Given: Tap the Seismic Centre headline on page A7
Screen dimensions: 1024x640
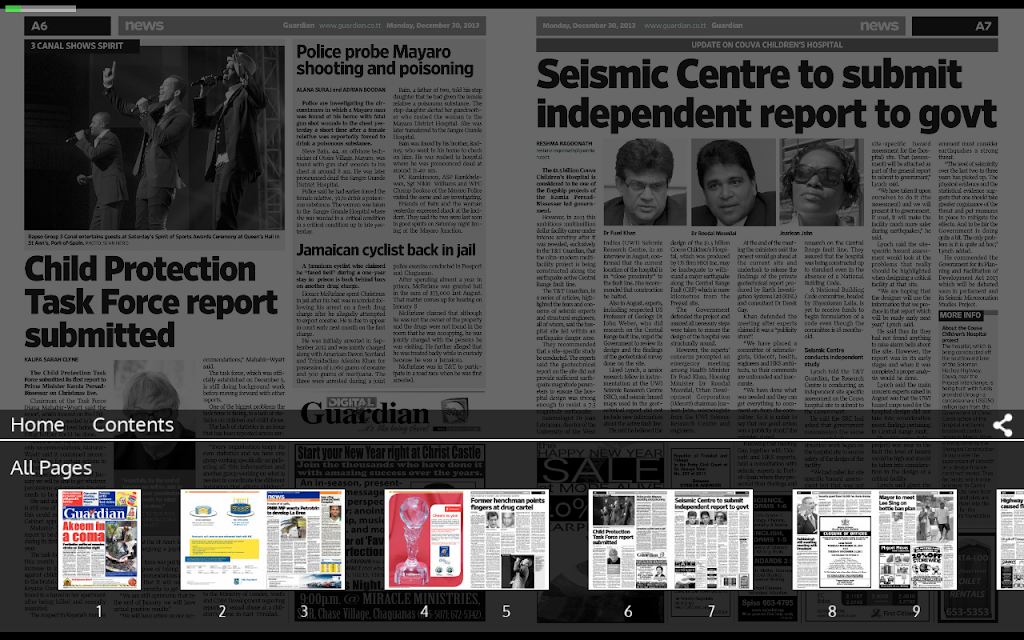Looking at the screenshot, I should 766,94.
